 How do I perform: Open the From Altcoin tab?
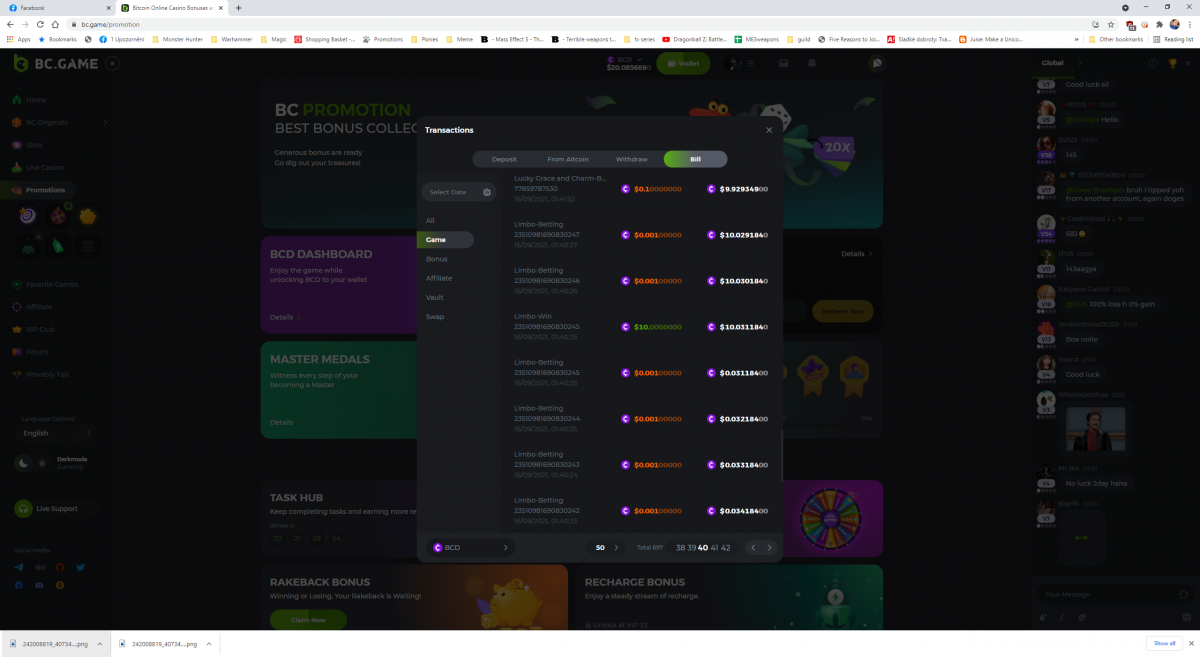pos(567,159)
